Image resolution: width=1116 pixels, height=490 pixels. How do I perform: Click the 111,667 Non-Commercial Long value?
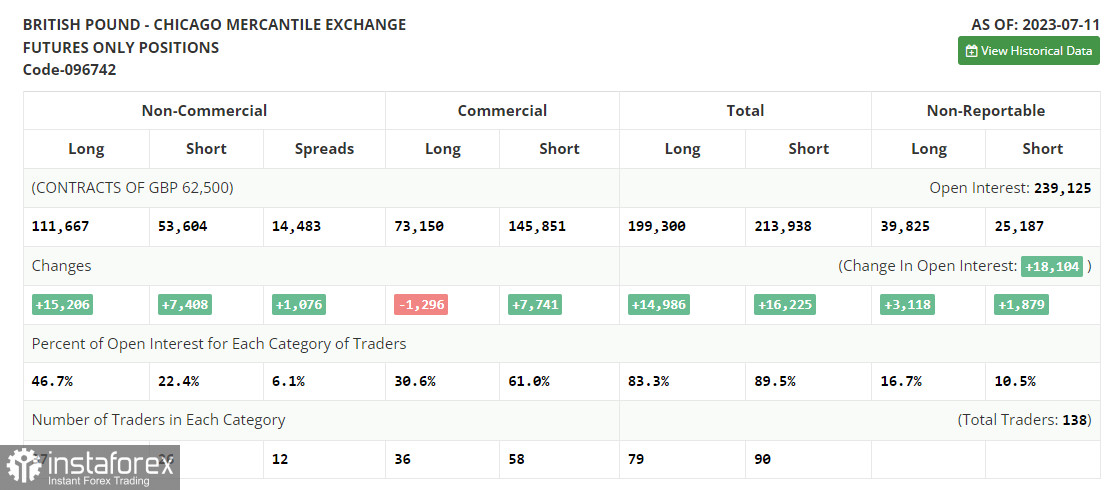coord(61,227)
